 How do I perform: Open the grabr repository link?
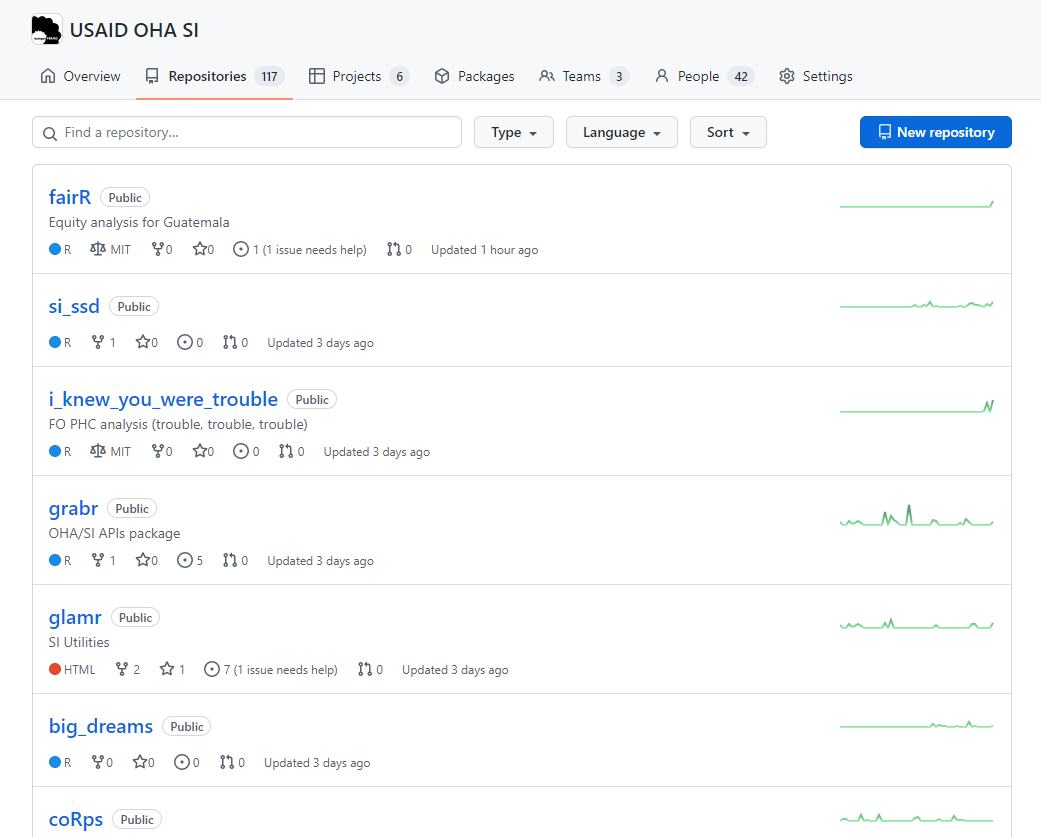coord(73,508)
